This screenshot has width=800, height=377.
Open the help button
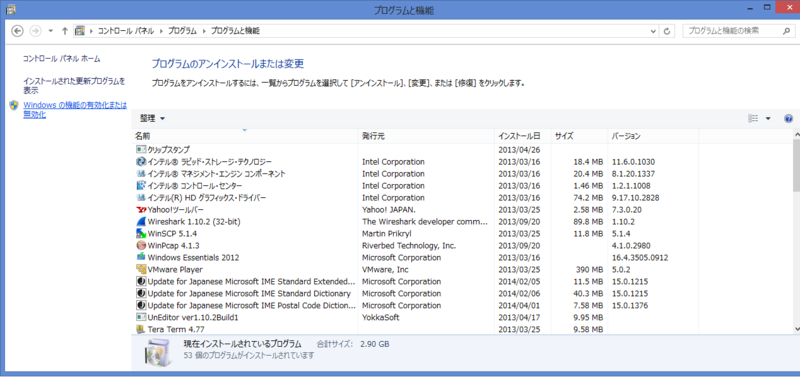788,118
